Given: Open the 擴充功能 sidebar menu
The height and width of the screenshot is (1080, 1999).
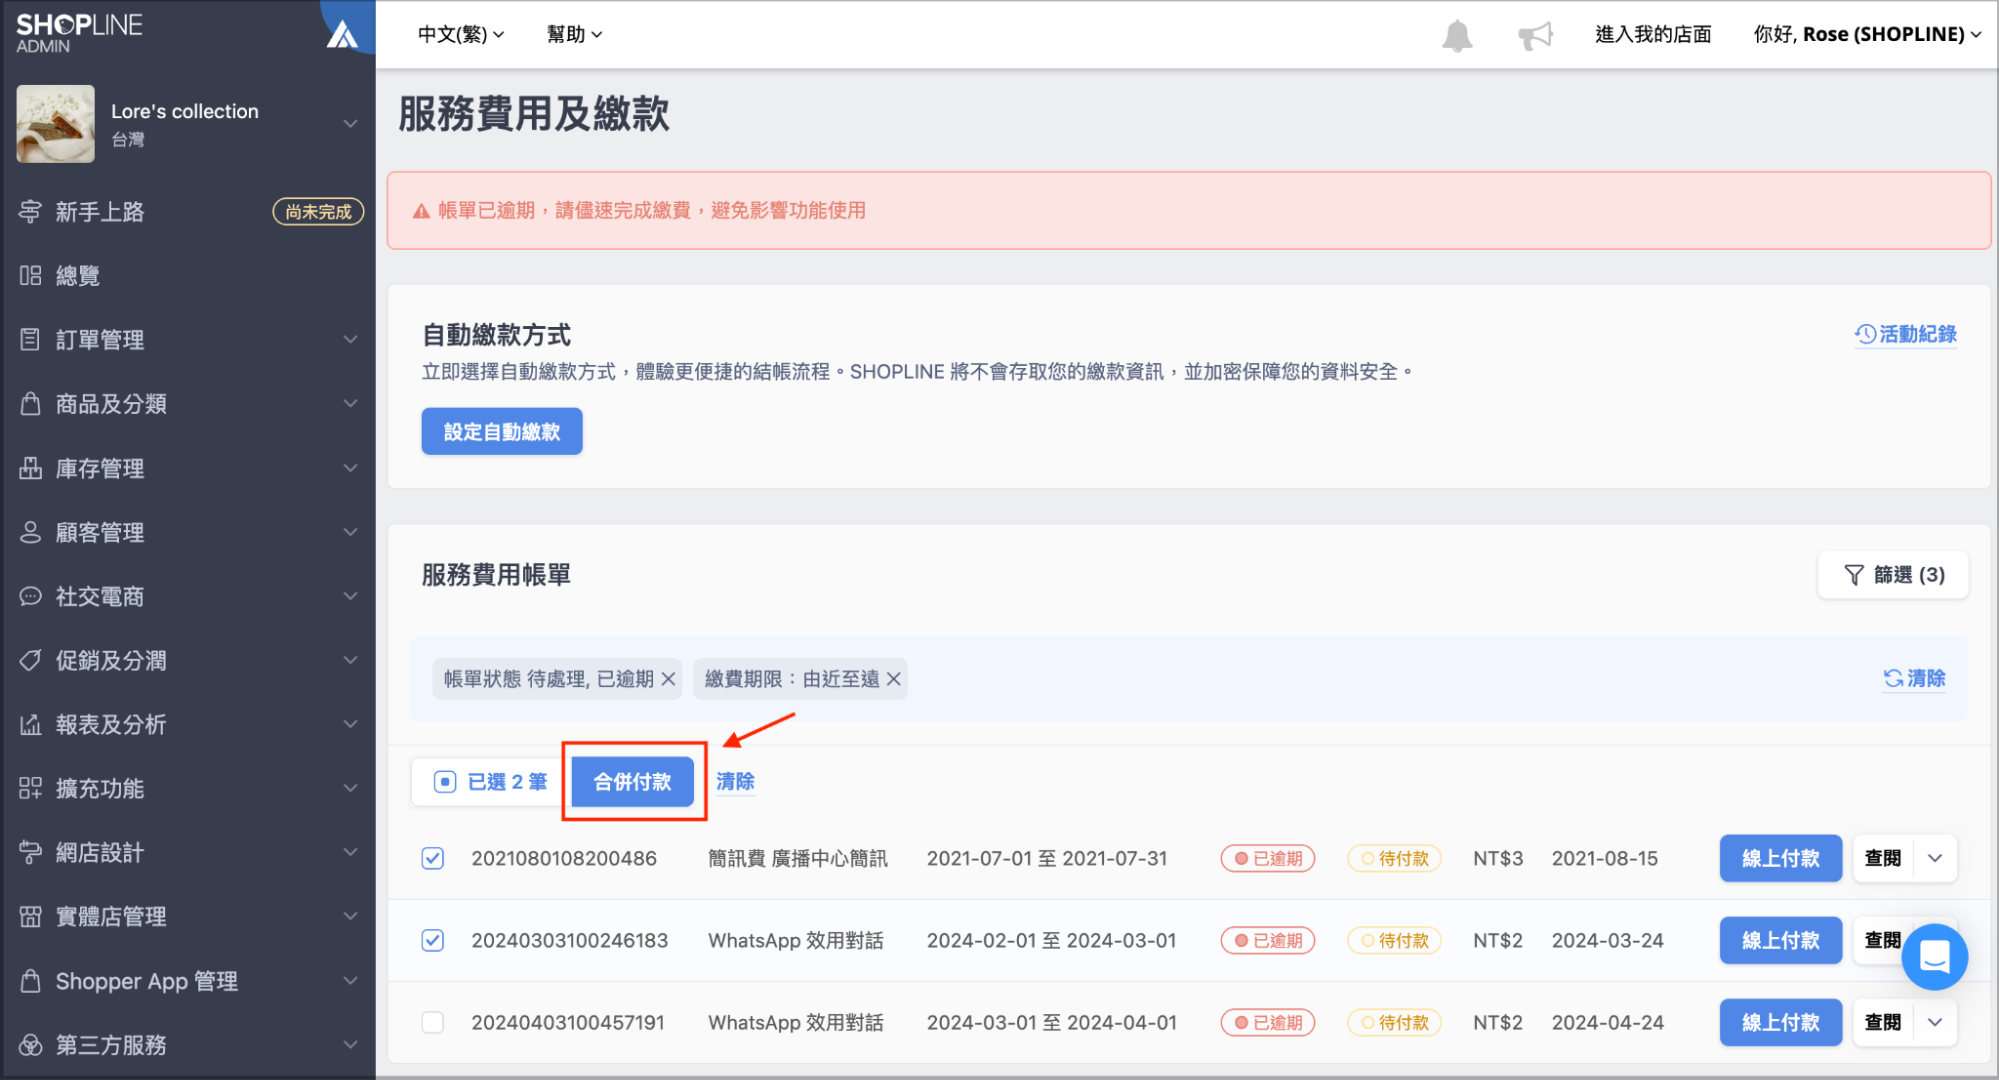Looking at the screenshot, I should pos(188,788).
